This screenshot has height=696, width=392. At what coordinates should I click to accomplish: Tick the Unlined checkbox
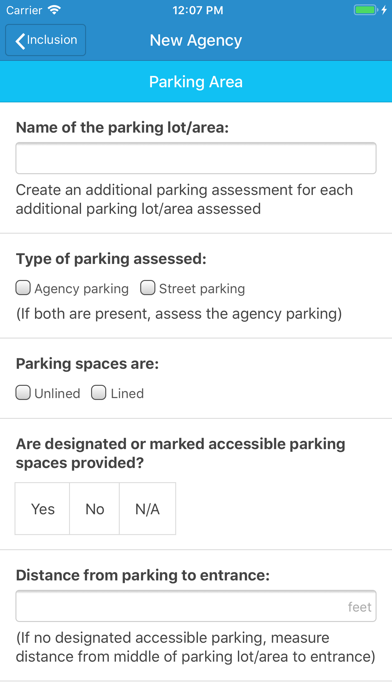point(23,392)
